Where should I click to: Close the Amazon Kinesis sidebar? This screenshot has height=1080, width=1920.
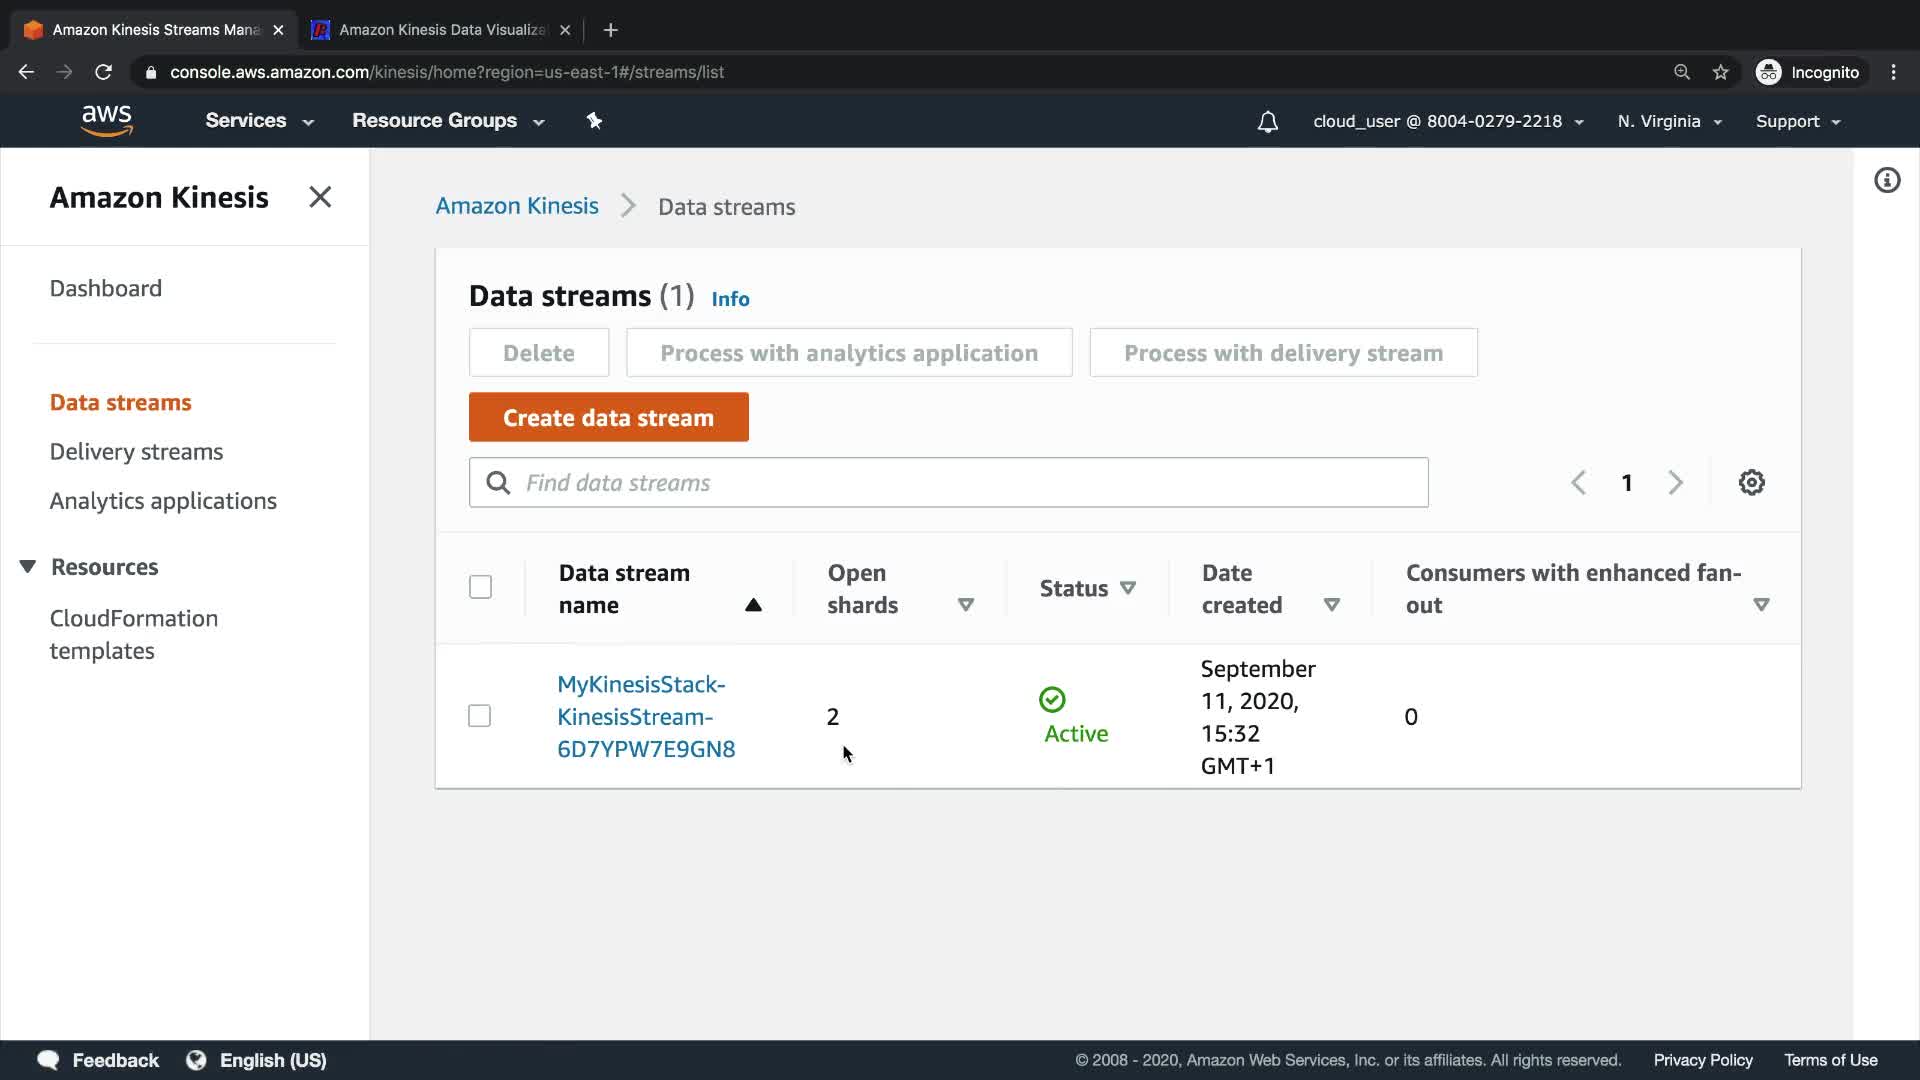(320, 197)
